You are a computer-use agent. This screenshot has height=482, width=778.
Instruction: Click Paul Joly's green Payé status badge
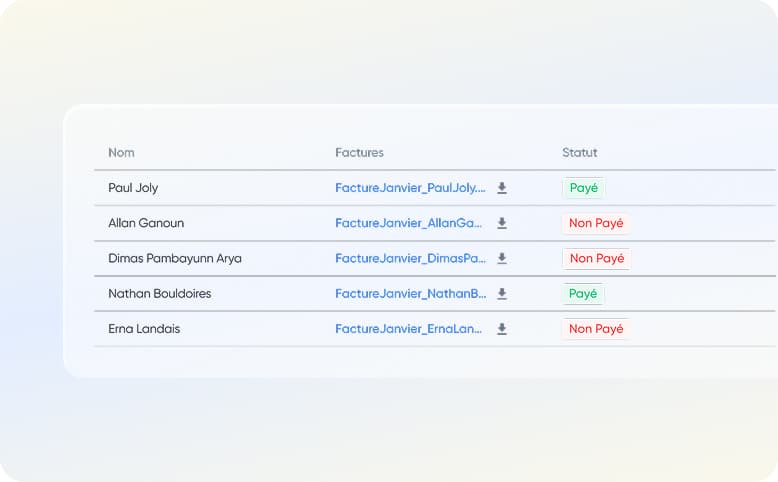point(583,188)
